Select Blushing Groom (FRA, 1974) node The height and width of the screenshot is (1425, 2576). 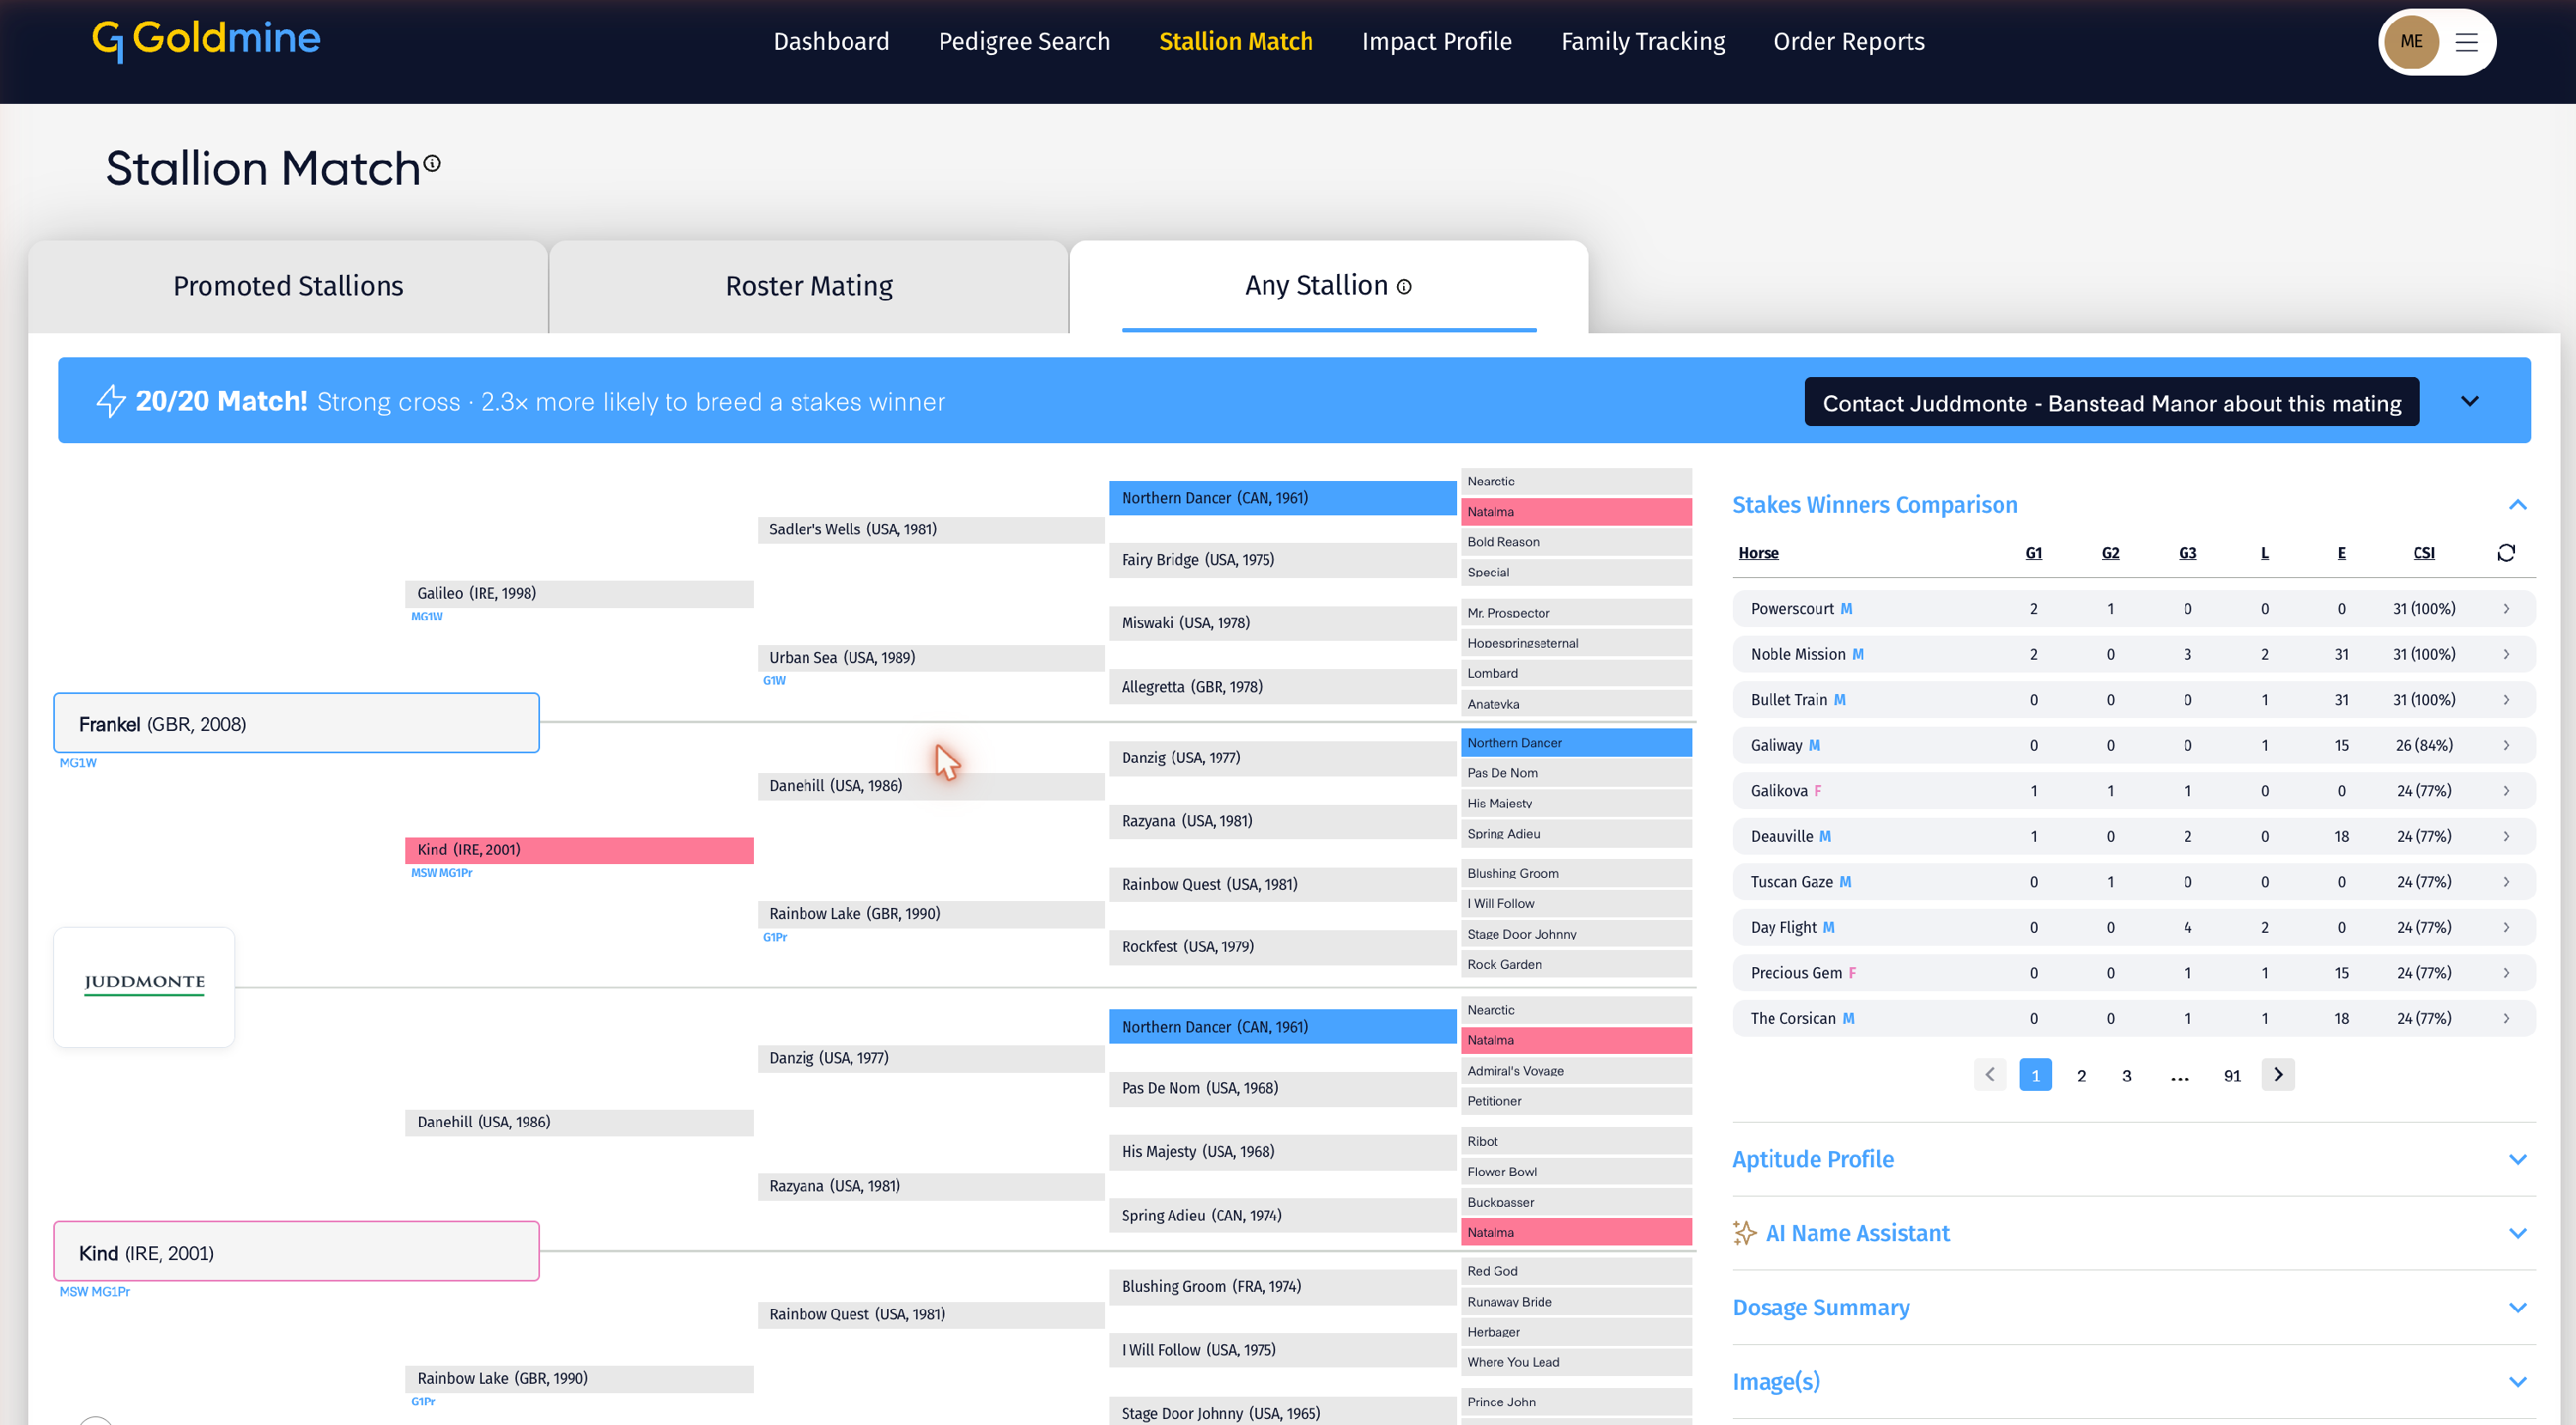click(1282, 1287)
